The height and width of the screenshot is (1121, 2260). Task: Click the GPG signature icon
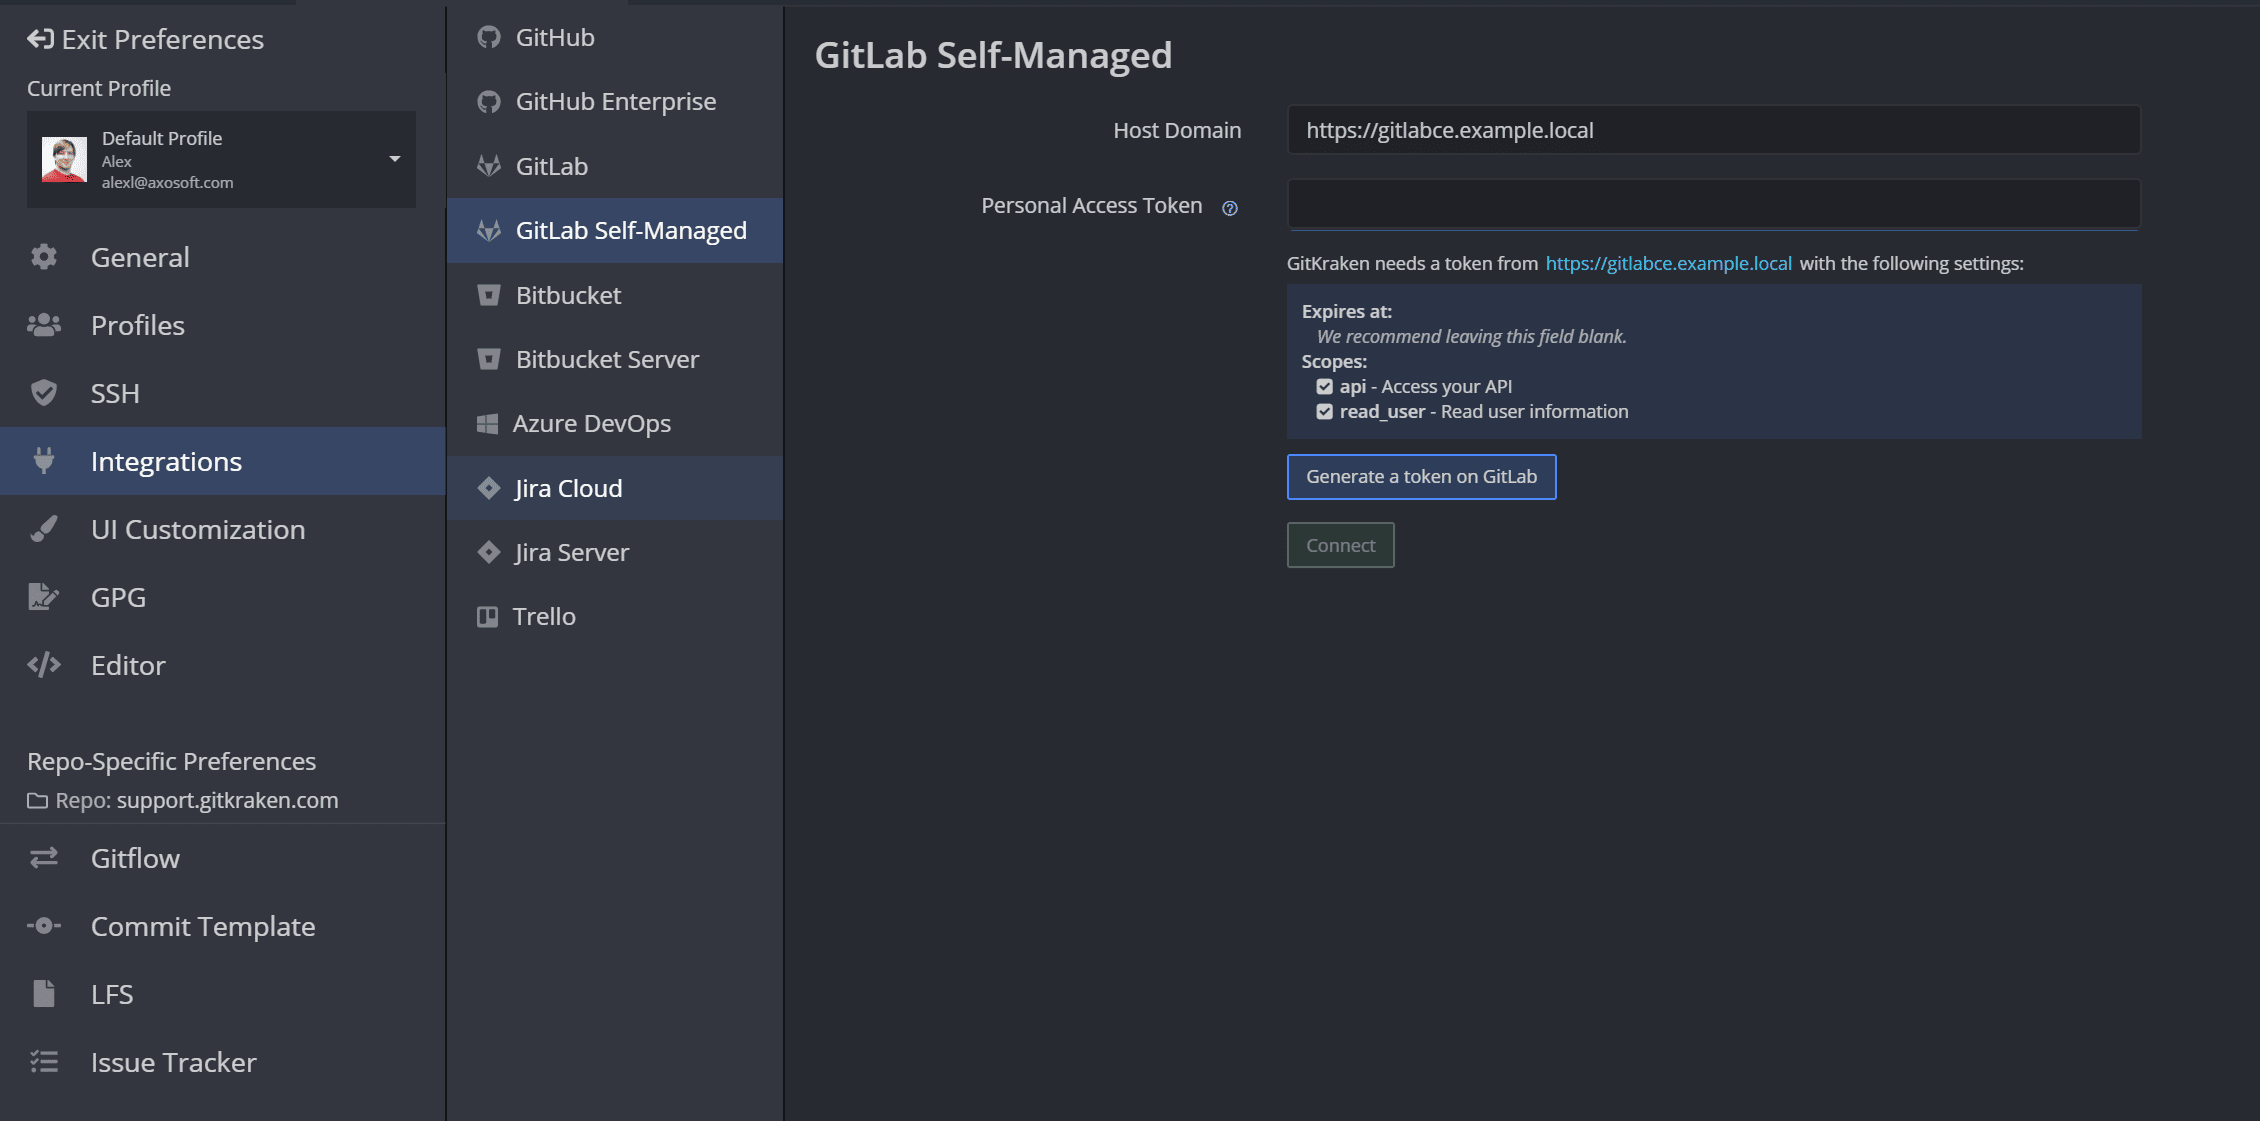tap(44, 597)
